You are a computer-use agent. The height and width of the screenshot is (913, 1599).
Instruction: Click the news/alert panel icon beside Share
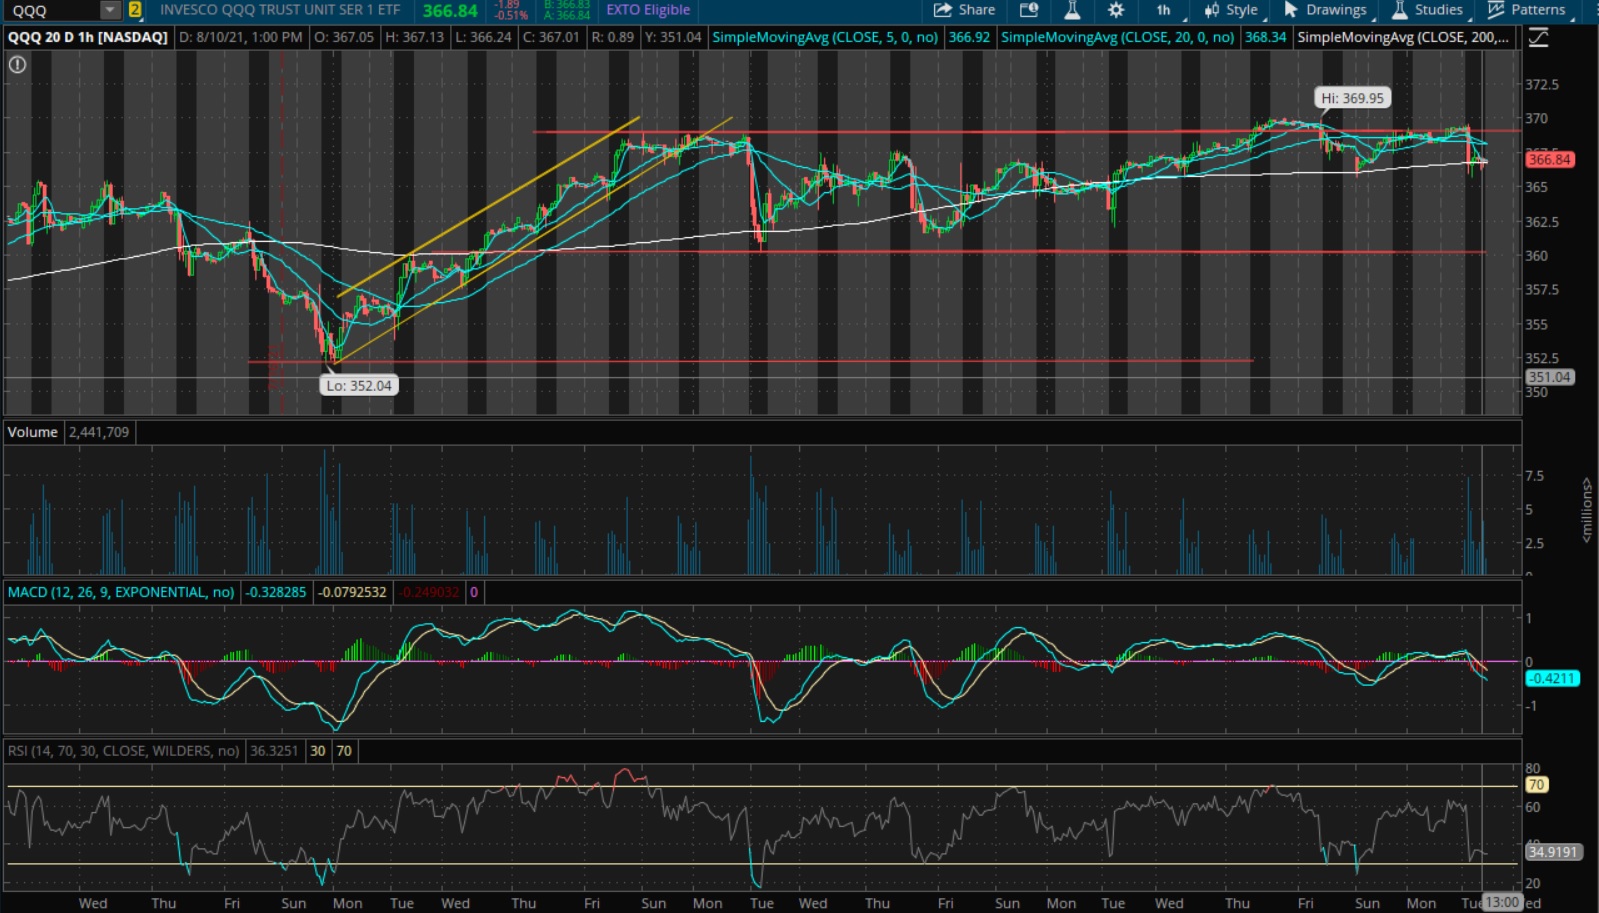point(1029,10)
